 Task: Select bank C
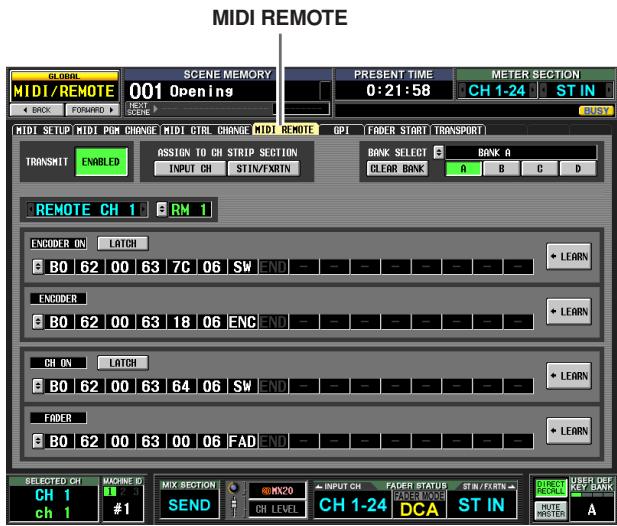pyautogui.click(x=539, y=169)
